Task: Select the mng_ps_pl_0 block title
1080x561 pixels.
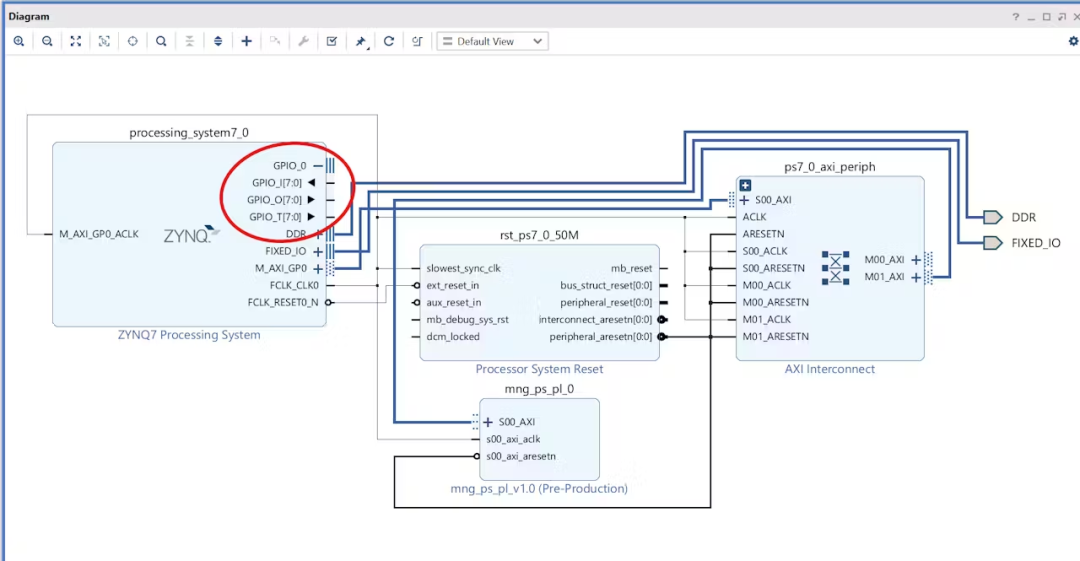Action: (539, 389)
